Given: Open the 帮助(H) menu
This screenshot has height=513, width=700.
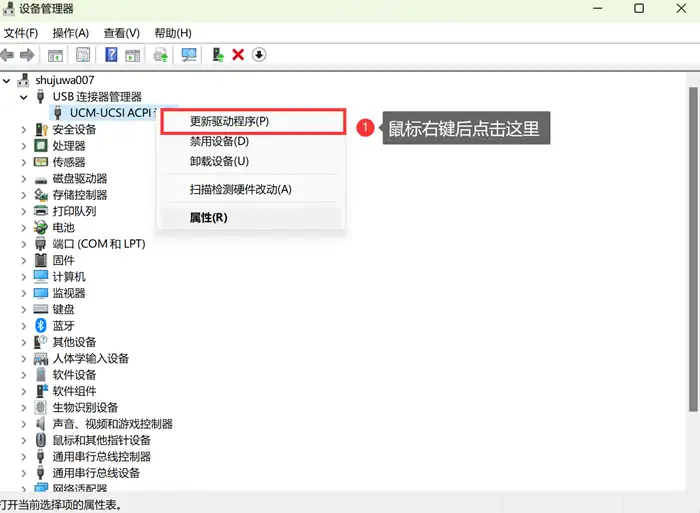Looking at the screenshot, I should click(173, 33).
